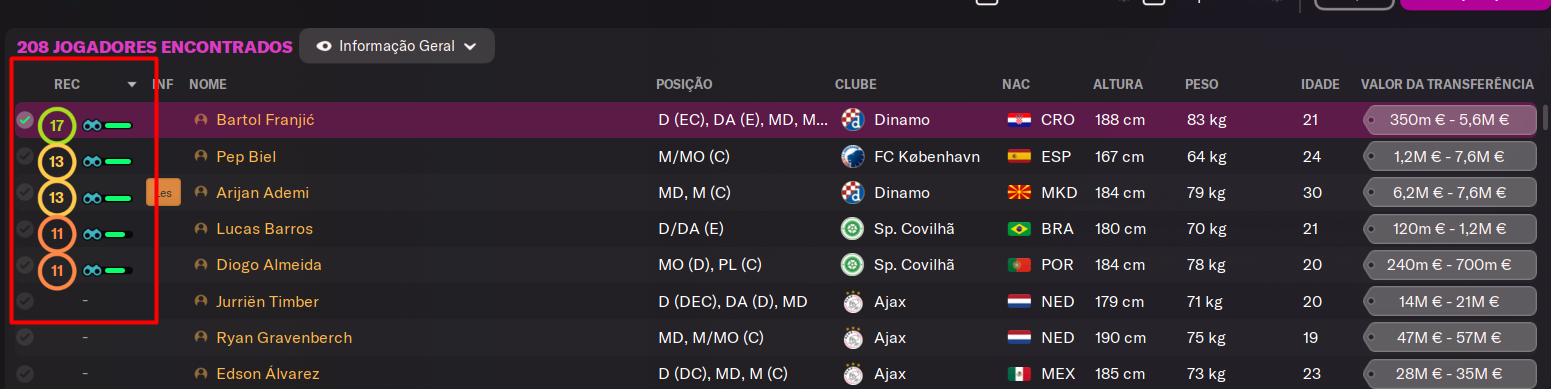Viewport: 1551px width, 389px height.
Task: Click the FC København club badge
Action: pyautogui.click(x=853, y=157)
